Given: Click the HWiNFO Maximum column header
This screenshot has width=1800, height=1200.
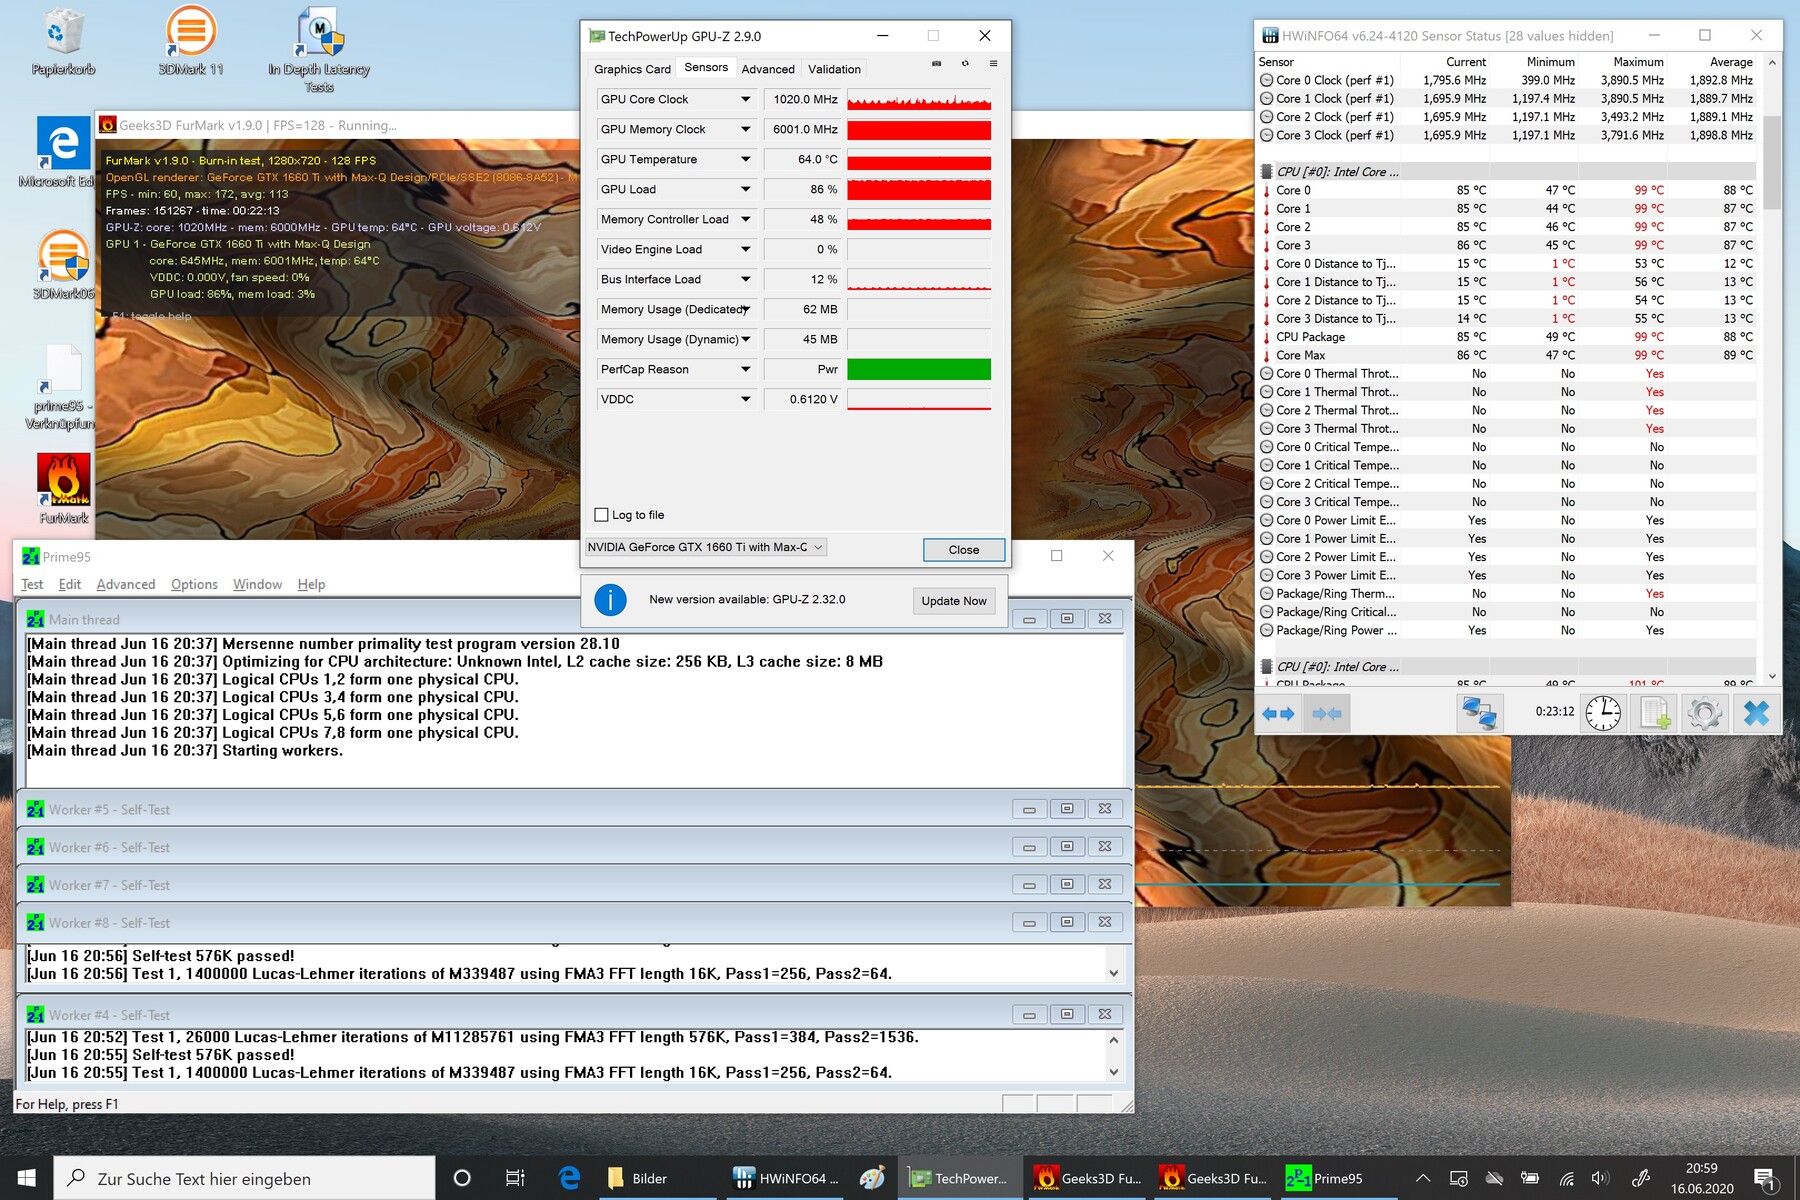Looking at the screenshot, I should click(x=1638, y=62).
